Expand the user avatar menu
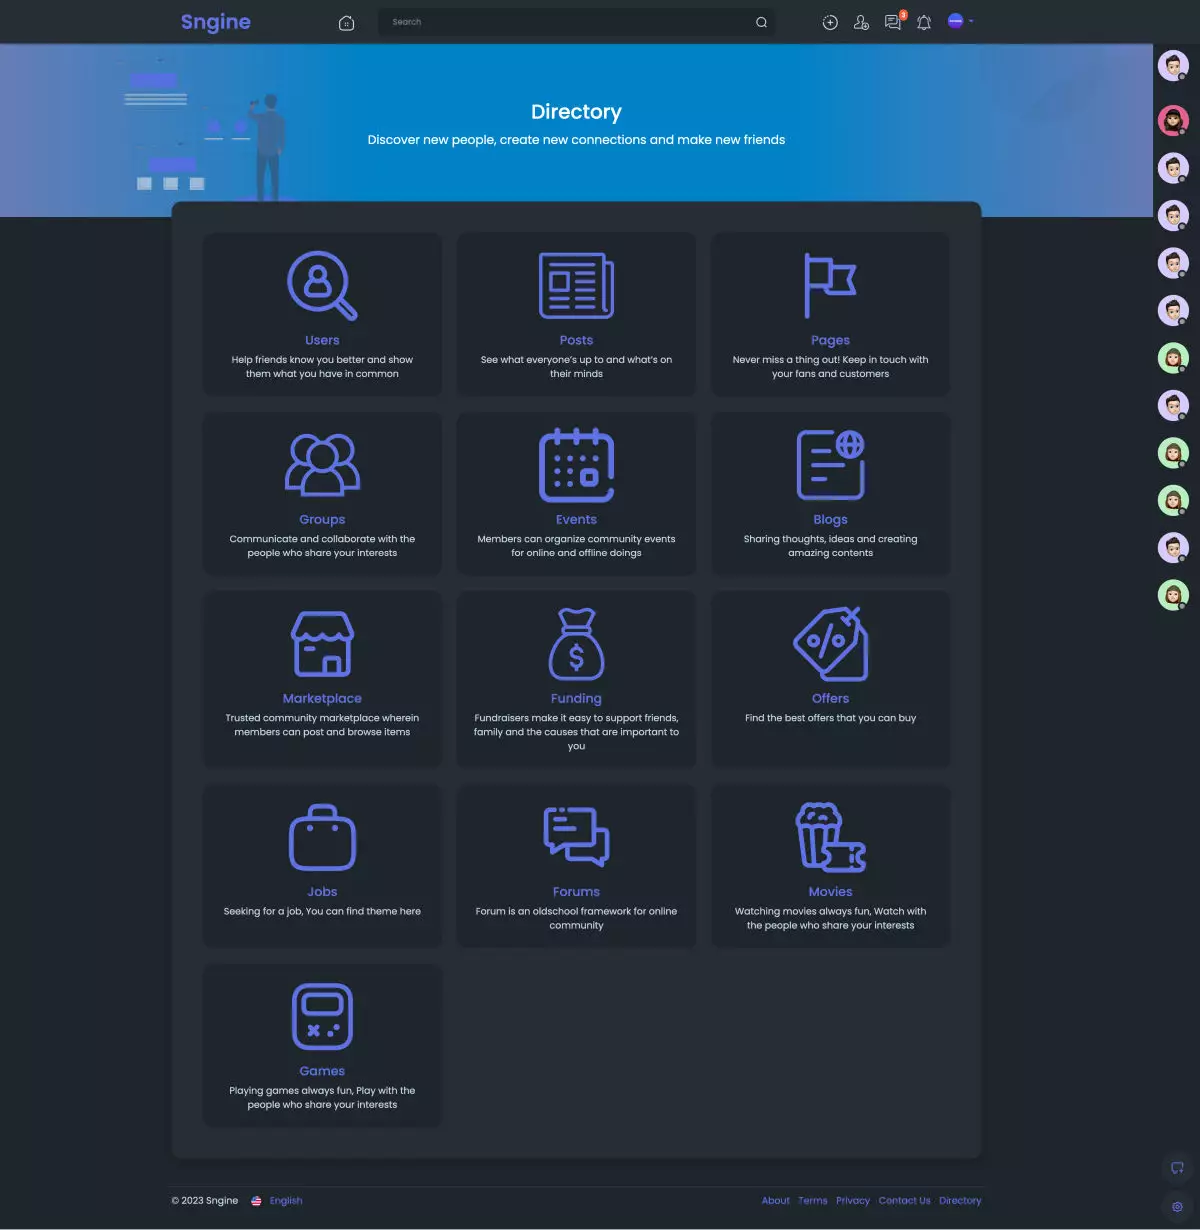1200x1230 pixels. coord(959,21)
